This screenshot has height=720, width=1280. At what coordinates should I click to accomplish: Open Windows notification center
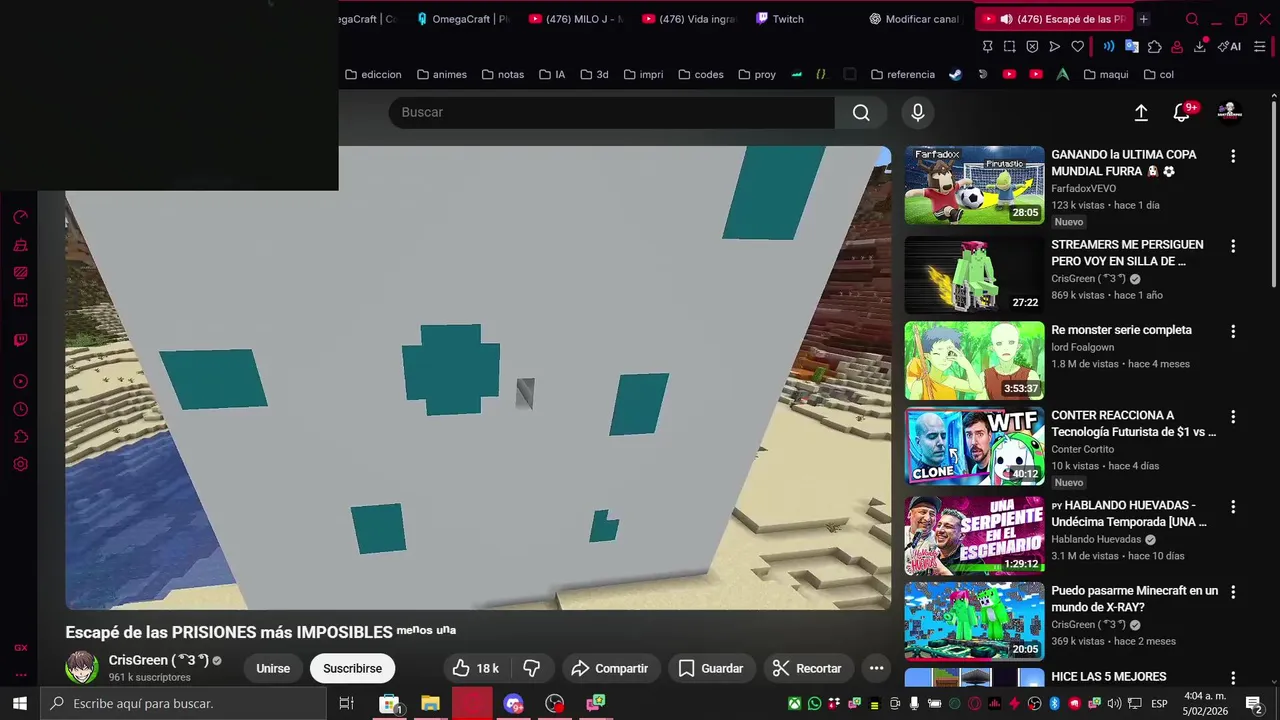[x=1253, y=703]
